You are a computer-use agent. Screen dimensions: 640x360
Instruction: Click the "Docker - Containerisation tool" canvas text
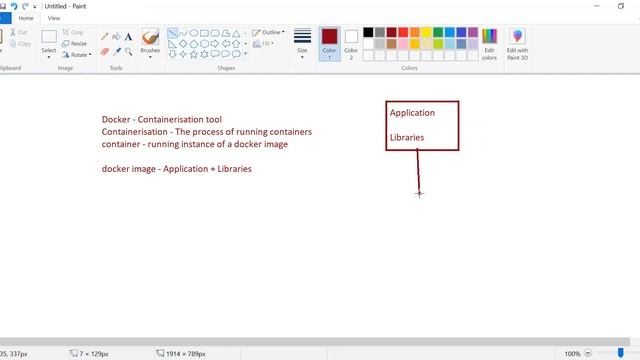(162, 120)
